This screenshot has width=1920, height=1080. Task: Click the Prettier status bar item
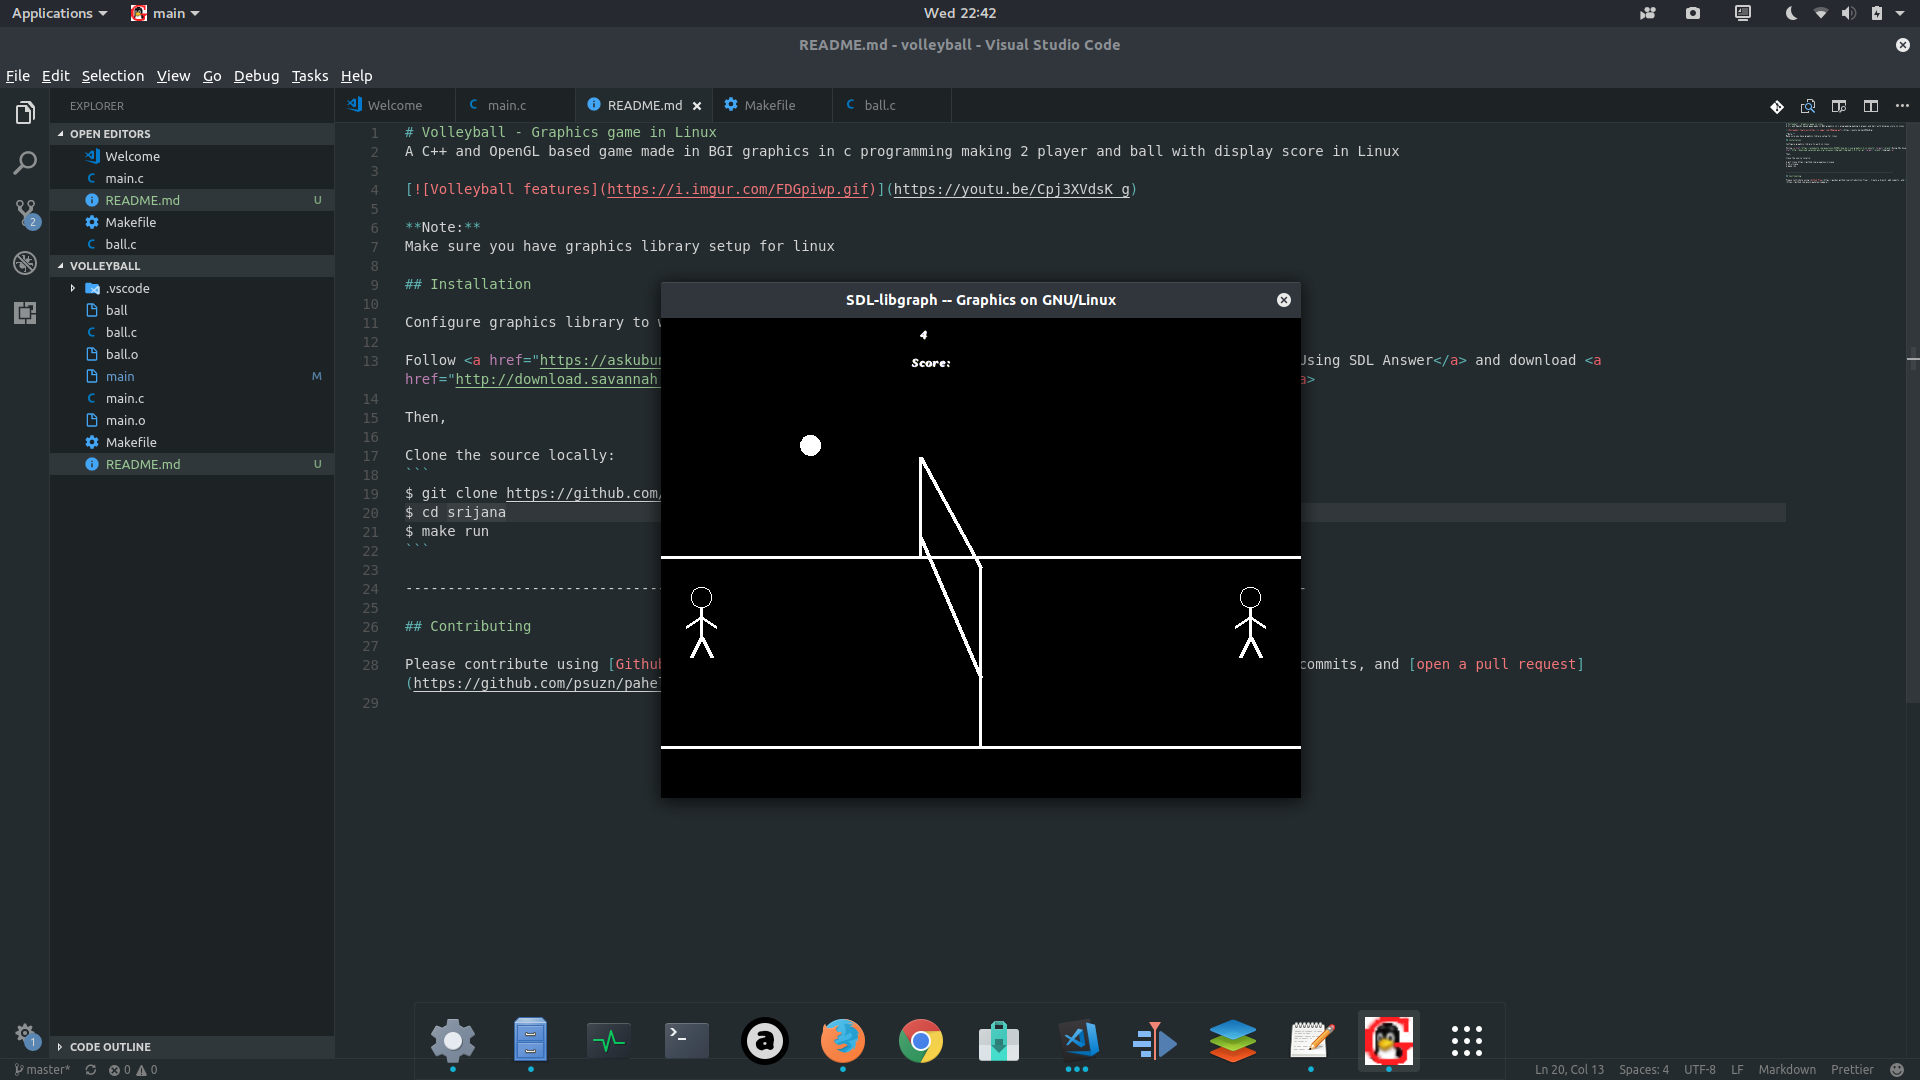(x=1852, y=1070)
